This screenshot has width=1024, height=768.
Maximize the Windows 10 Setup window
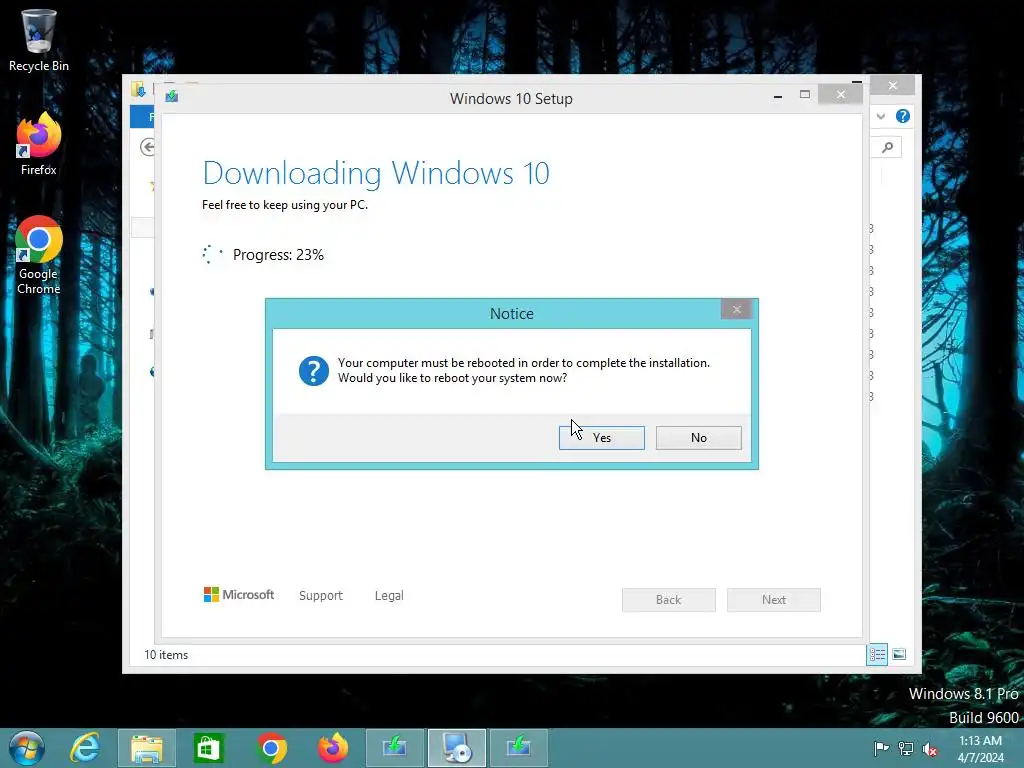805,95
